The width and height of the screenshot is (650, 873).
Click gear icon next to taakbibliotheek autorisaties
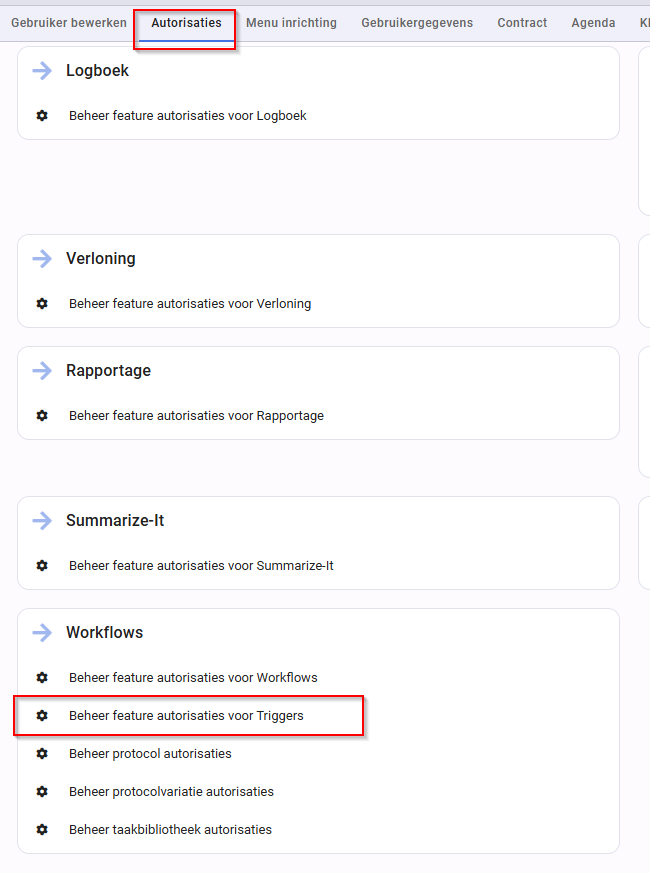tap(42, 829)
